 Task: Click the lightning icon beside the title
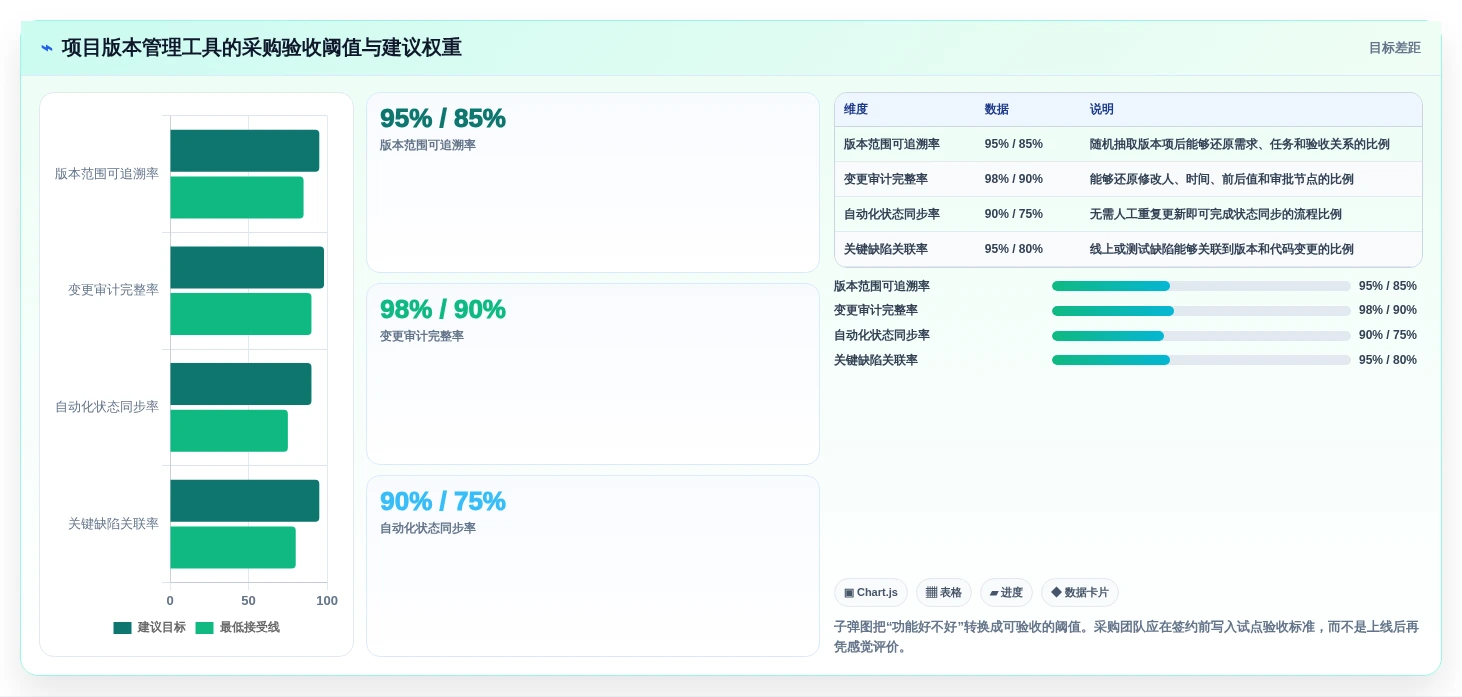tap(47, 48)
